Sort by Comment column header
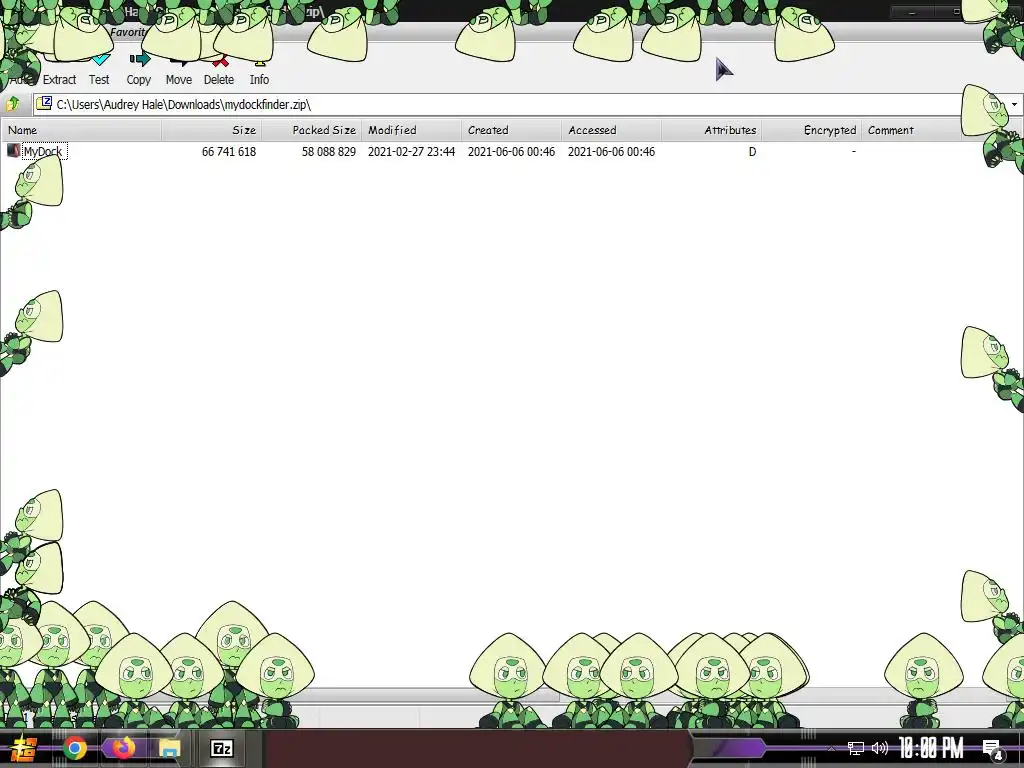 [x=911, y=130]
